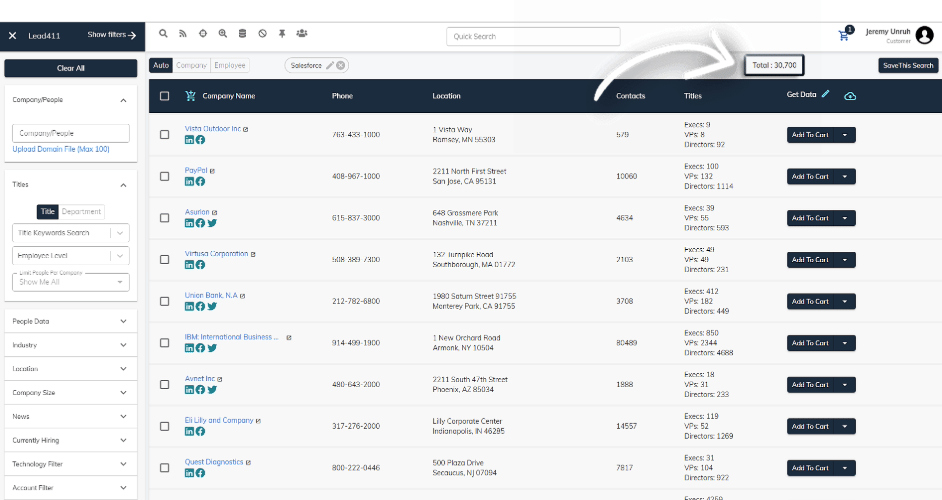
Task: Open the people group icon
Action: (x=302, y=34)
